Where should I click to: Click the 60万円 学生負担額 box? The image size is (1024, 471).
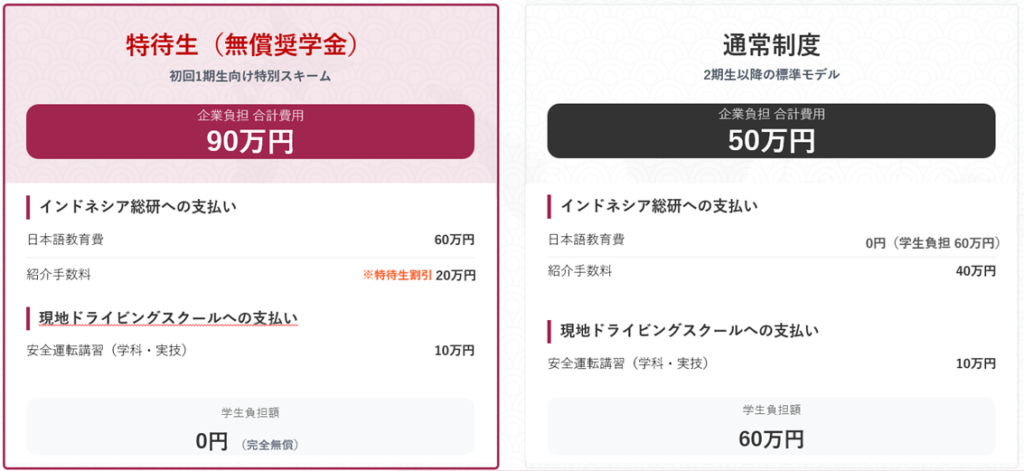[x=771, y=425]
